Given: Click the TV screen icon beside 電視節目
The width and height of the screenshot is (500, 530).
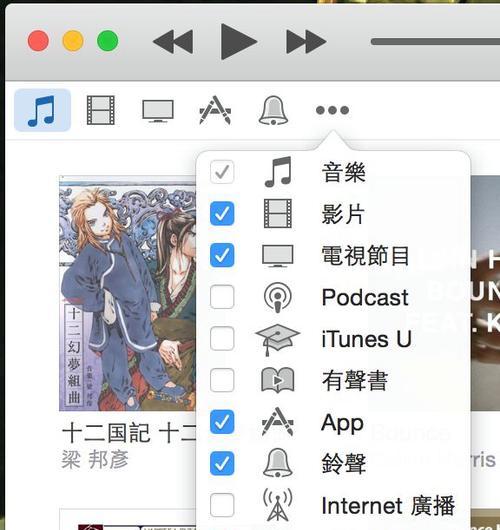Looking at the screenshot, I should pos(278,256).
